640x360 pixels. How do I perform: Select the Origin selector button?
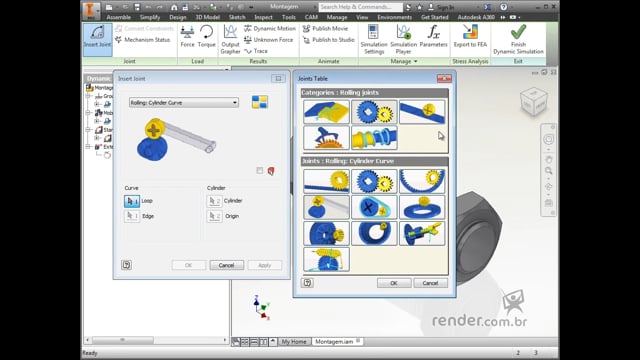[x=214, y=216]
